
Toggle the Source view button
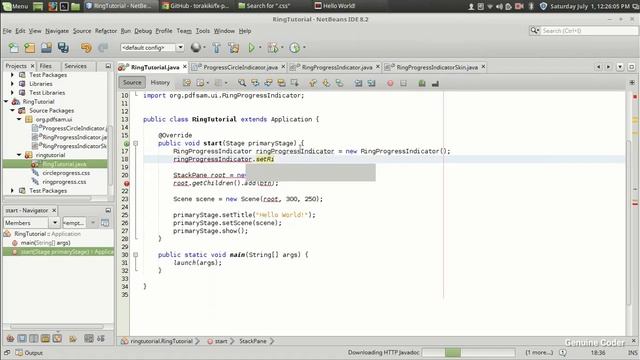(x=132, y=82)
